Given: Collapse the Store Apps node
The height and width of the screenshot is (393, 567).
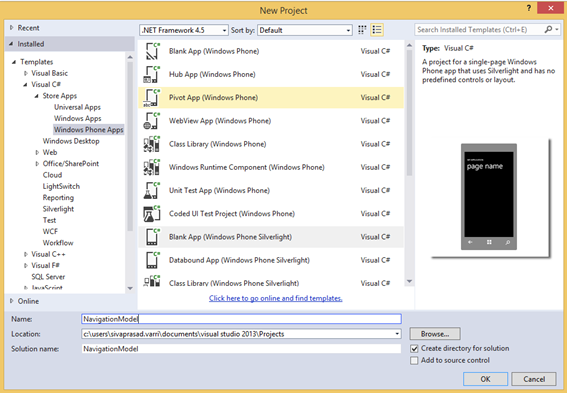Looking at the screenshot, I should point(37,96).
